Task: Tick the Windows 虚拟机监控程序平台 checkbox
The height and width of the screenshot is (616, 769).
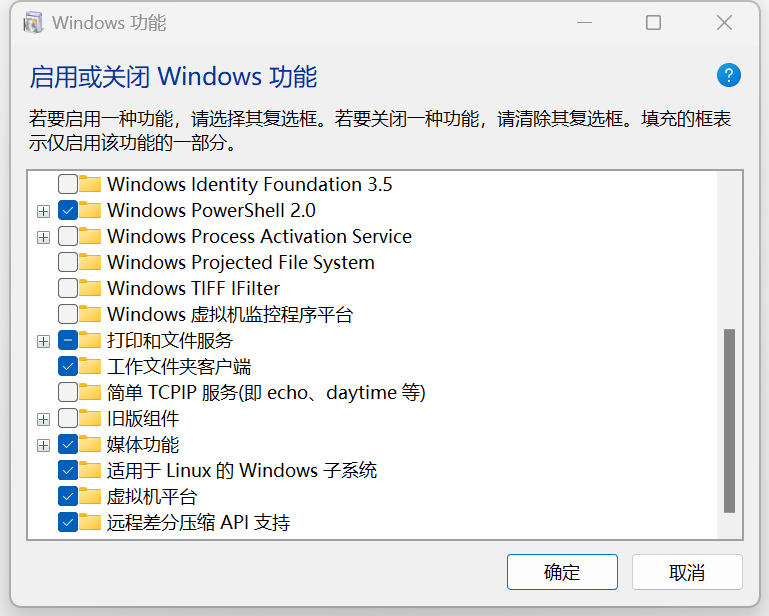Action: (x=68, y=314)
